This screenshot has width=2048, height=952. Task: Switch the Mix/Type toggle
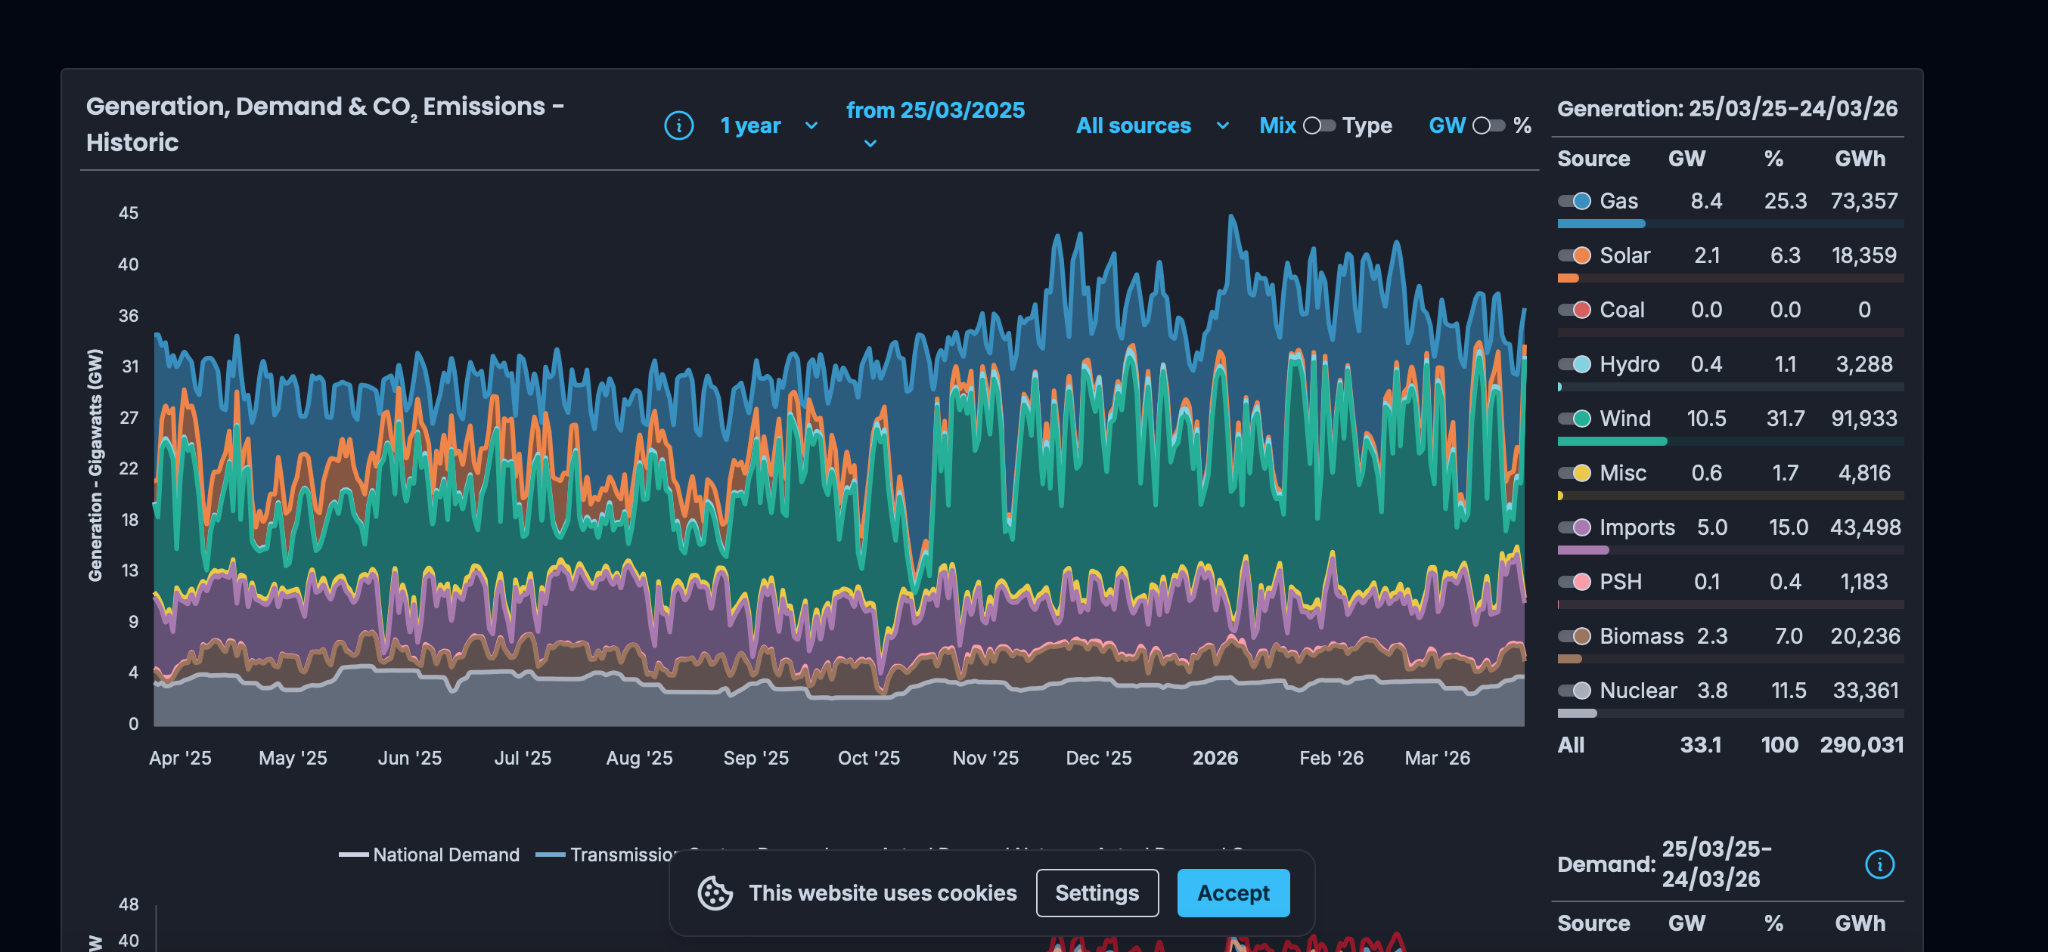1319,126
